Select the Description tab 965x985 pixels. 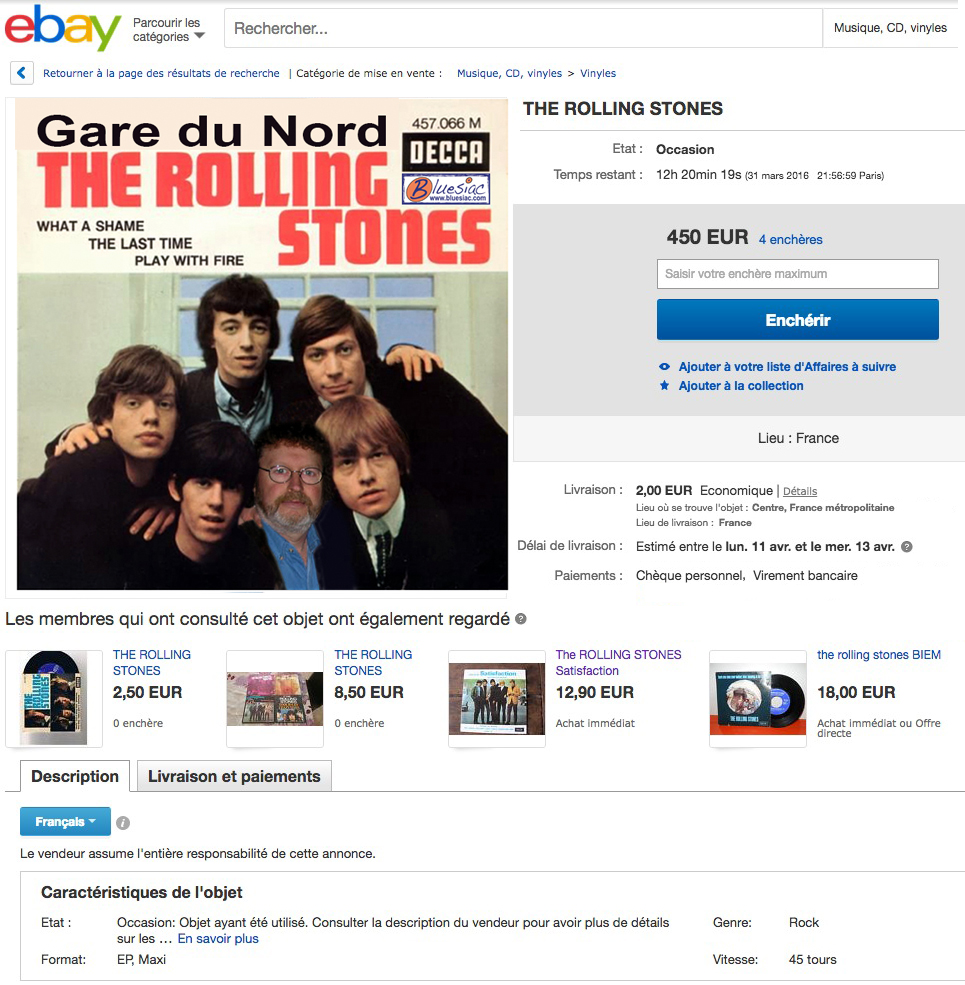pyautogui.click(x=75, y=776)
